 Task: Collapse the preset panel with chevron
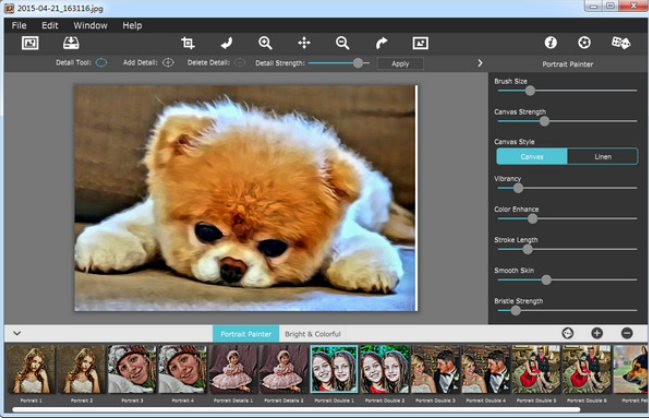point(17,333)
